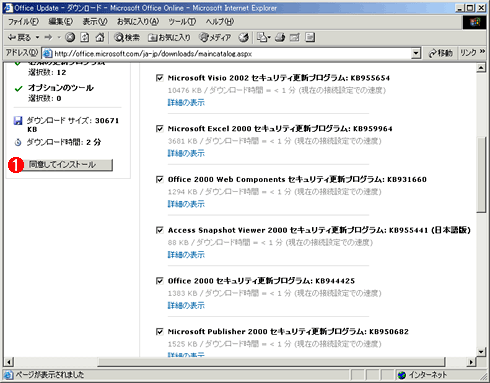The width and height of the screenshot is (490, 383).
Task: Click the 10476 KB download size line
Action: coord(277,90)
